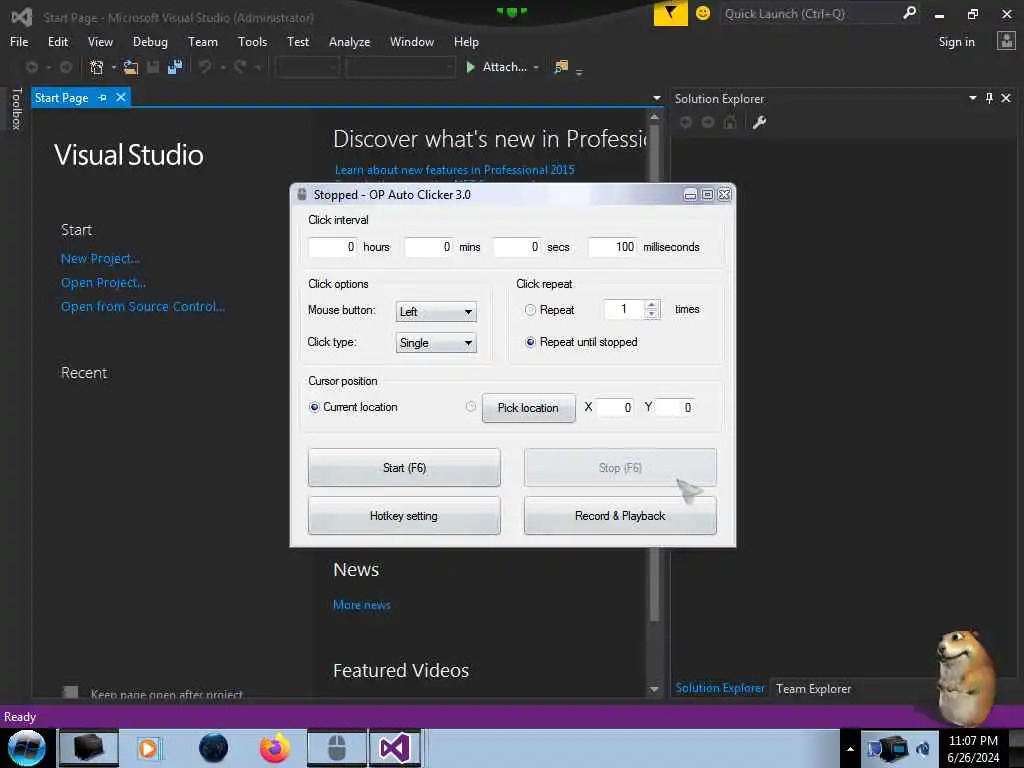The height and width of the screenshot is (768, 1024).
Task: Click the account avatar icon beside Sign in
Action: pos(1006,41)
